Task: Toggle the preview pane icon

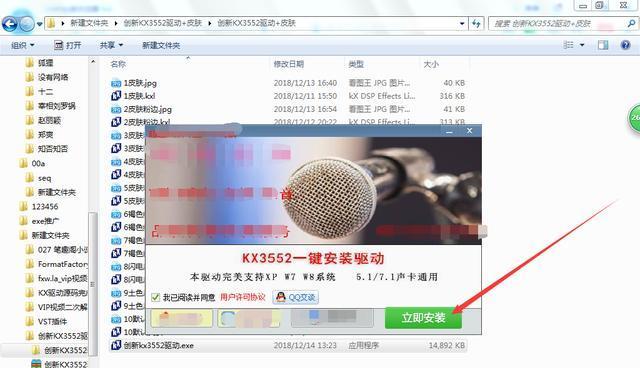Action: click(x=603, y=45)
